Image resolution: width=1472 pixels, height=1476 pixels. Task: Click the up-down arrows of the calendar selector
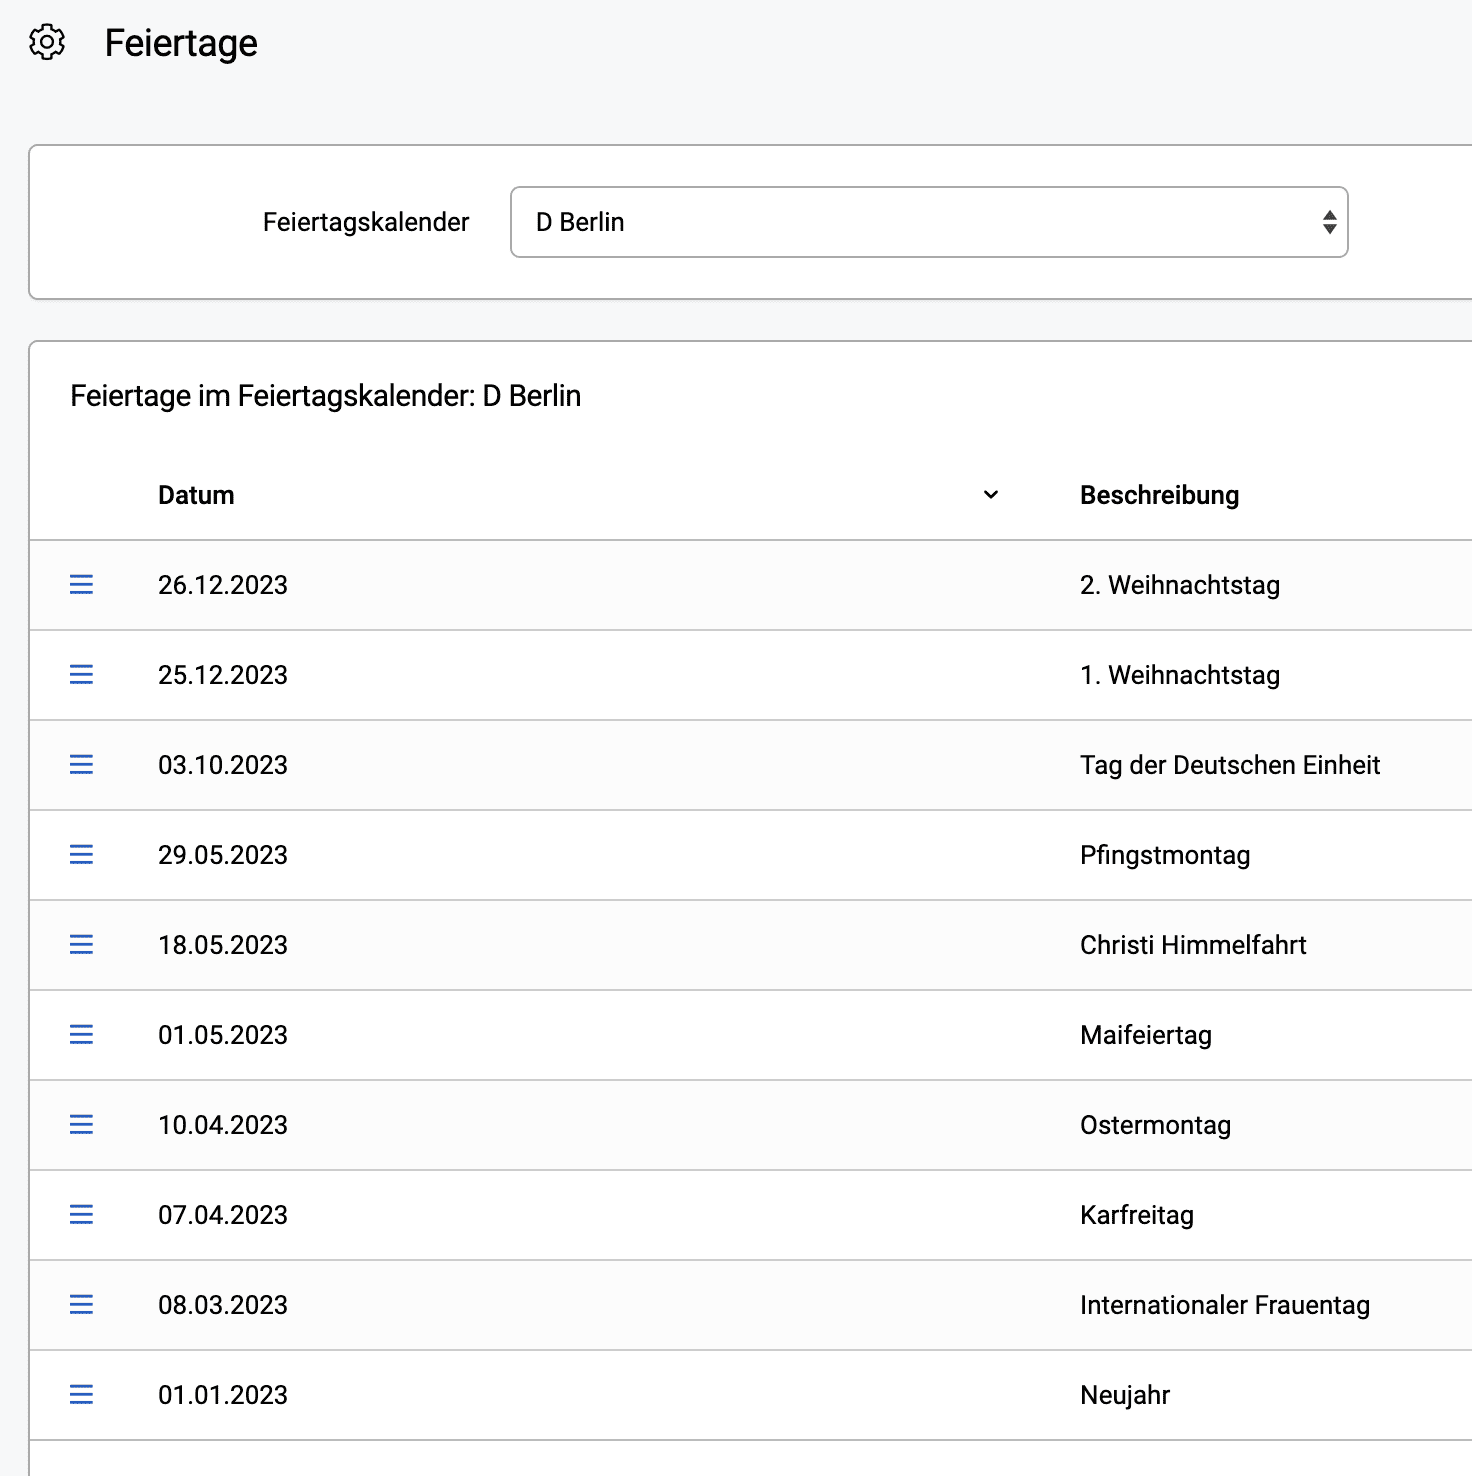click(1329, 222)
